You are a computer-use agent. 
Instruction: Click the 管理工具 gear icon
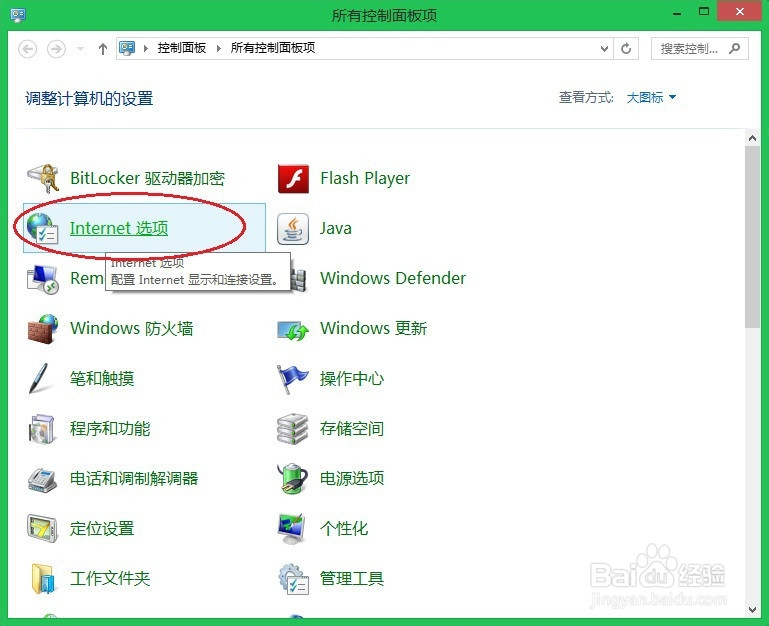click(293, 579)
